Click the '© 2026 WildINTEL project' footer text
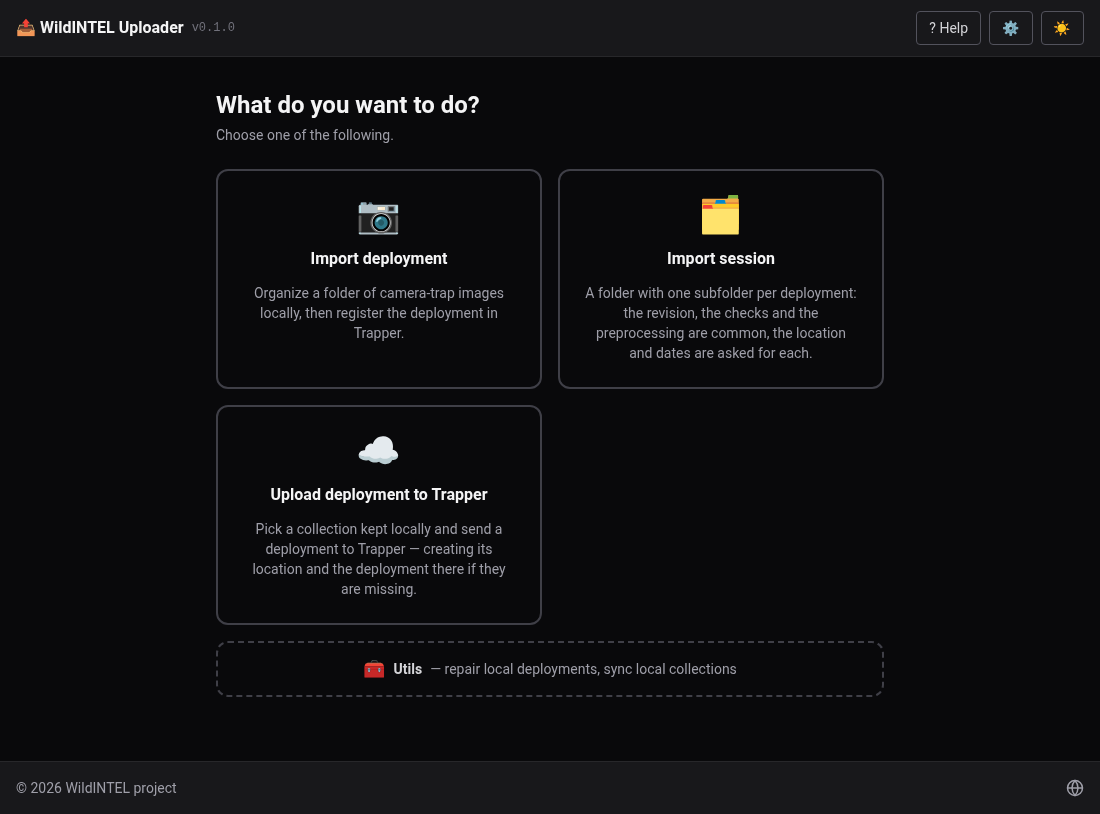1100x814 pixels. 96,788
